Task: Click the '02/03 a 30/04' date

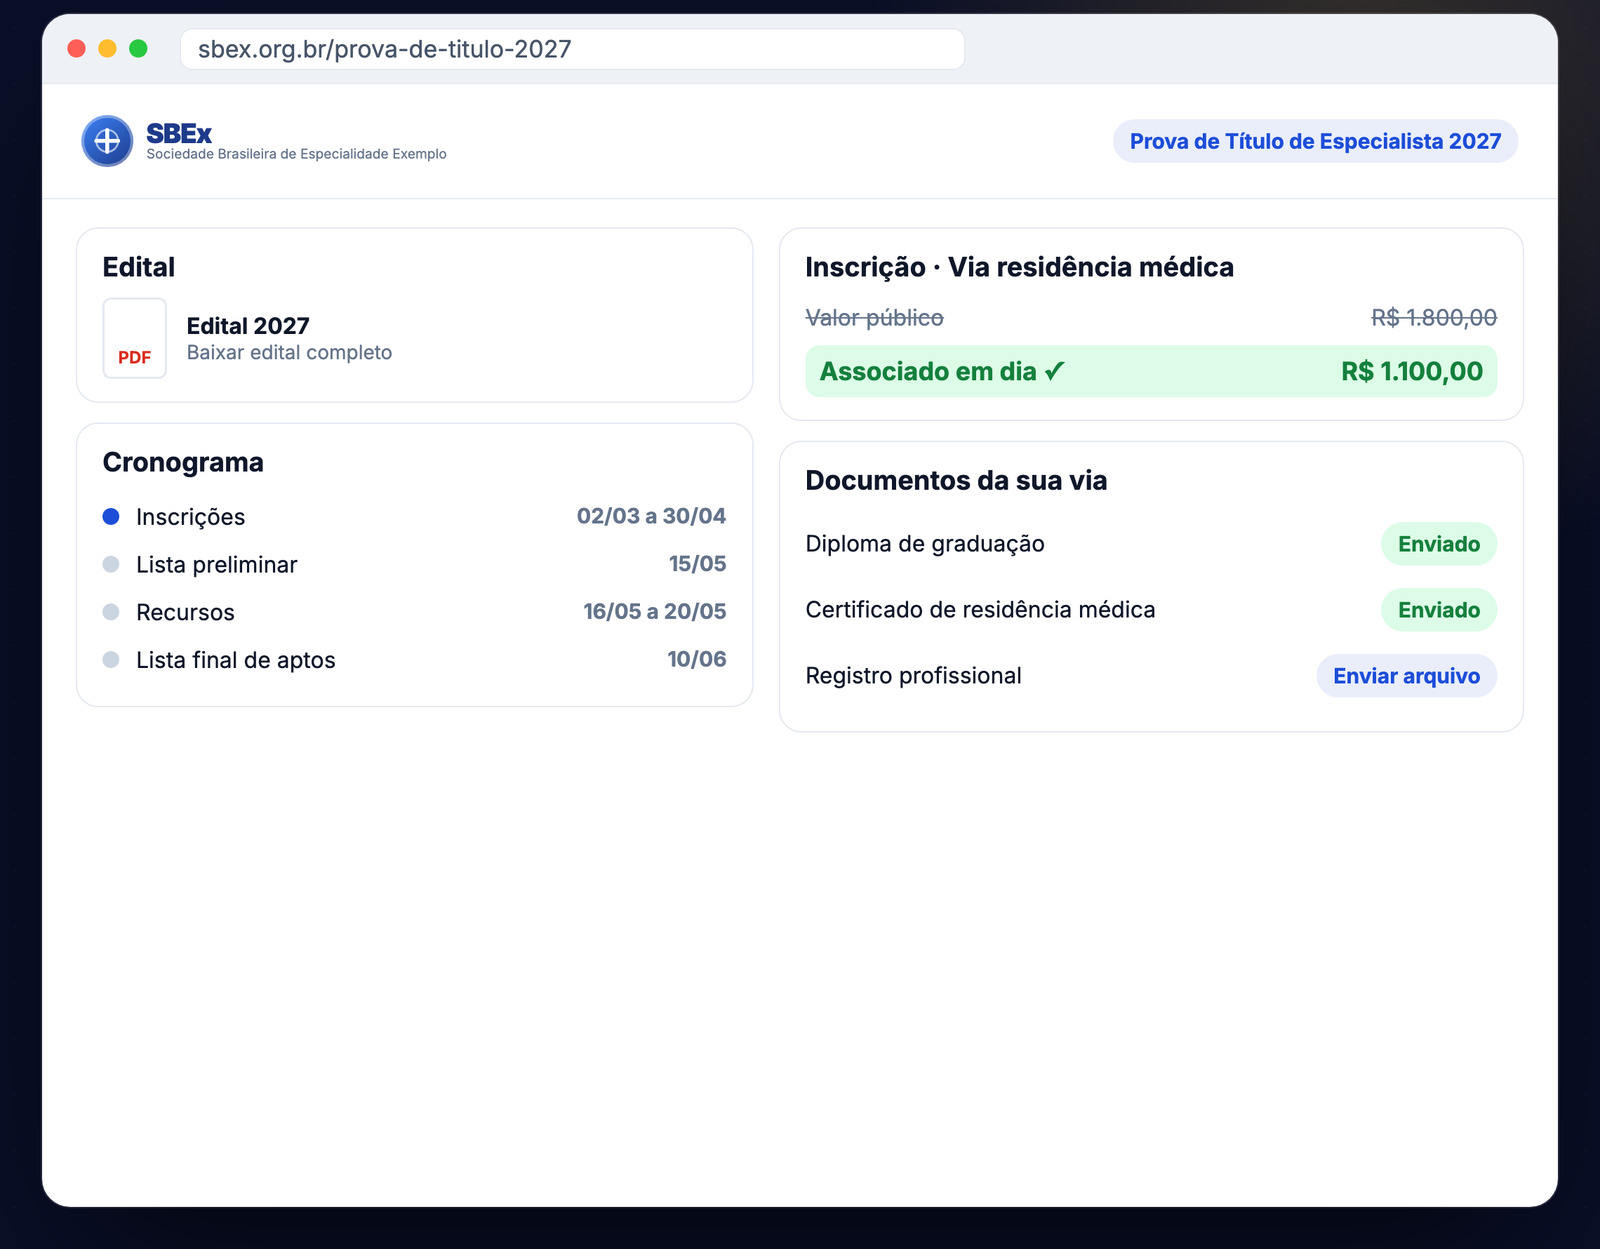Action: pos(651,516)
